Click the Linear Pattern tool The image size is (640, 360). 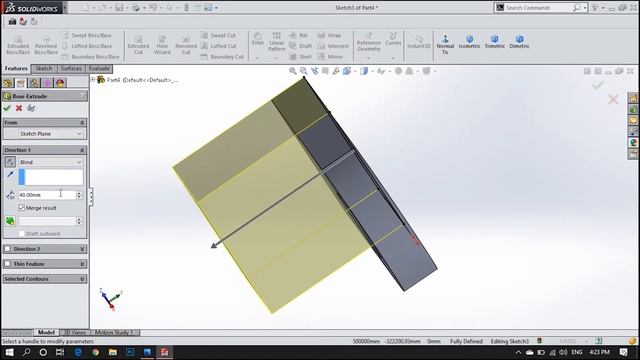click(276, 42)
